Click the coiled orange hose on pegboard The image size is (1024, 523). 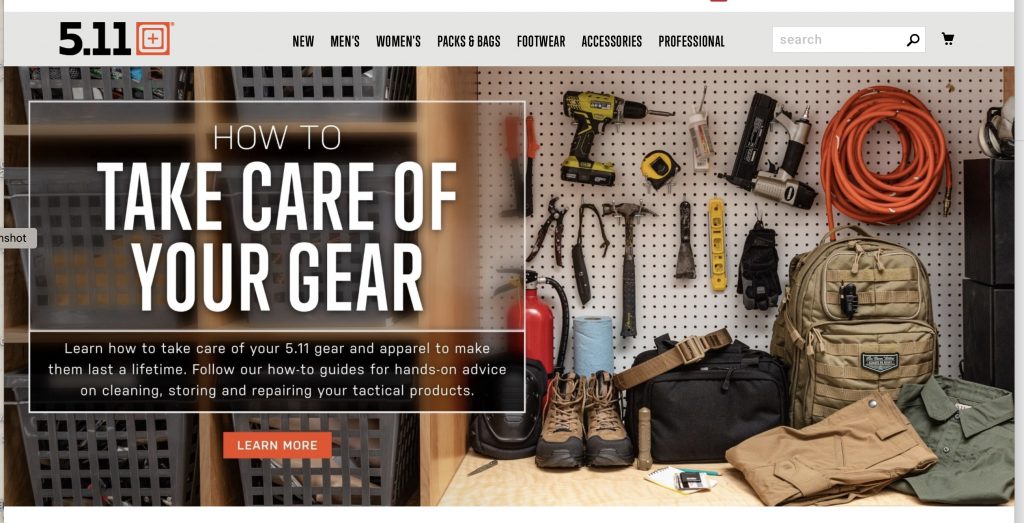(886, 152)
